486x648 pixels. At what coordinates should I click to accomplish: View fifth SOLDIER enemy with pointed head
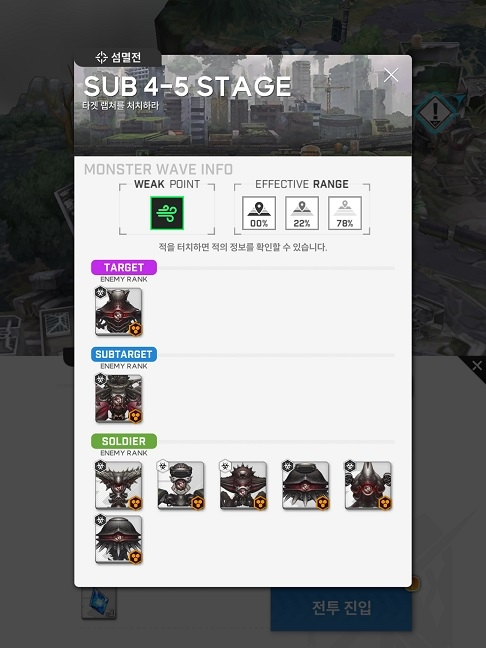(368, 485)
